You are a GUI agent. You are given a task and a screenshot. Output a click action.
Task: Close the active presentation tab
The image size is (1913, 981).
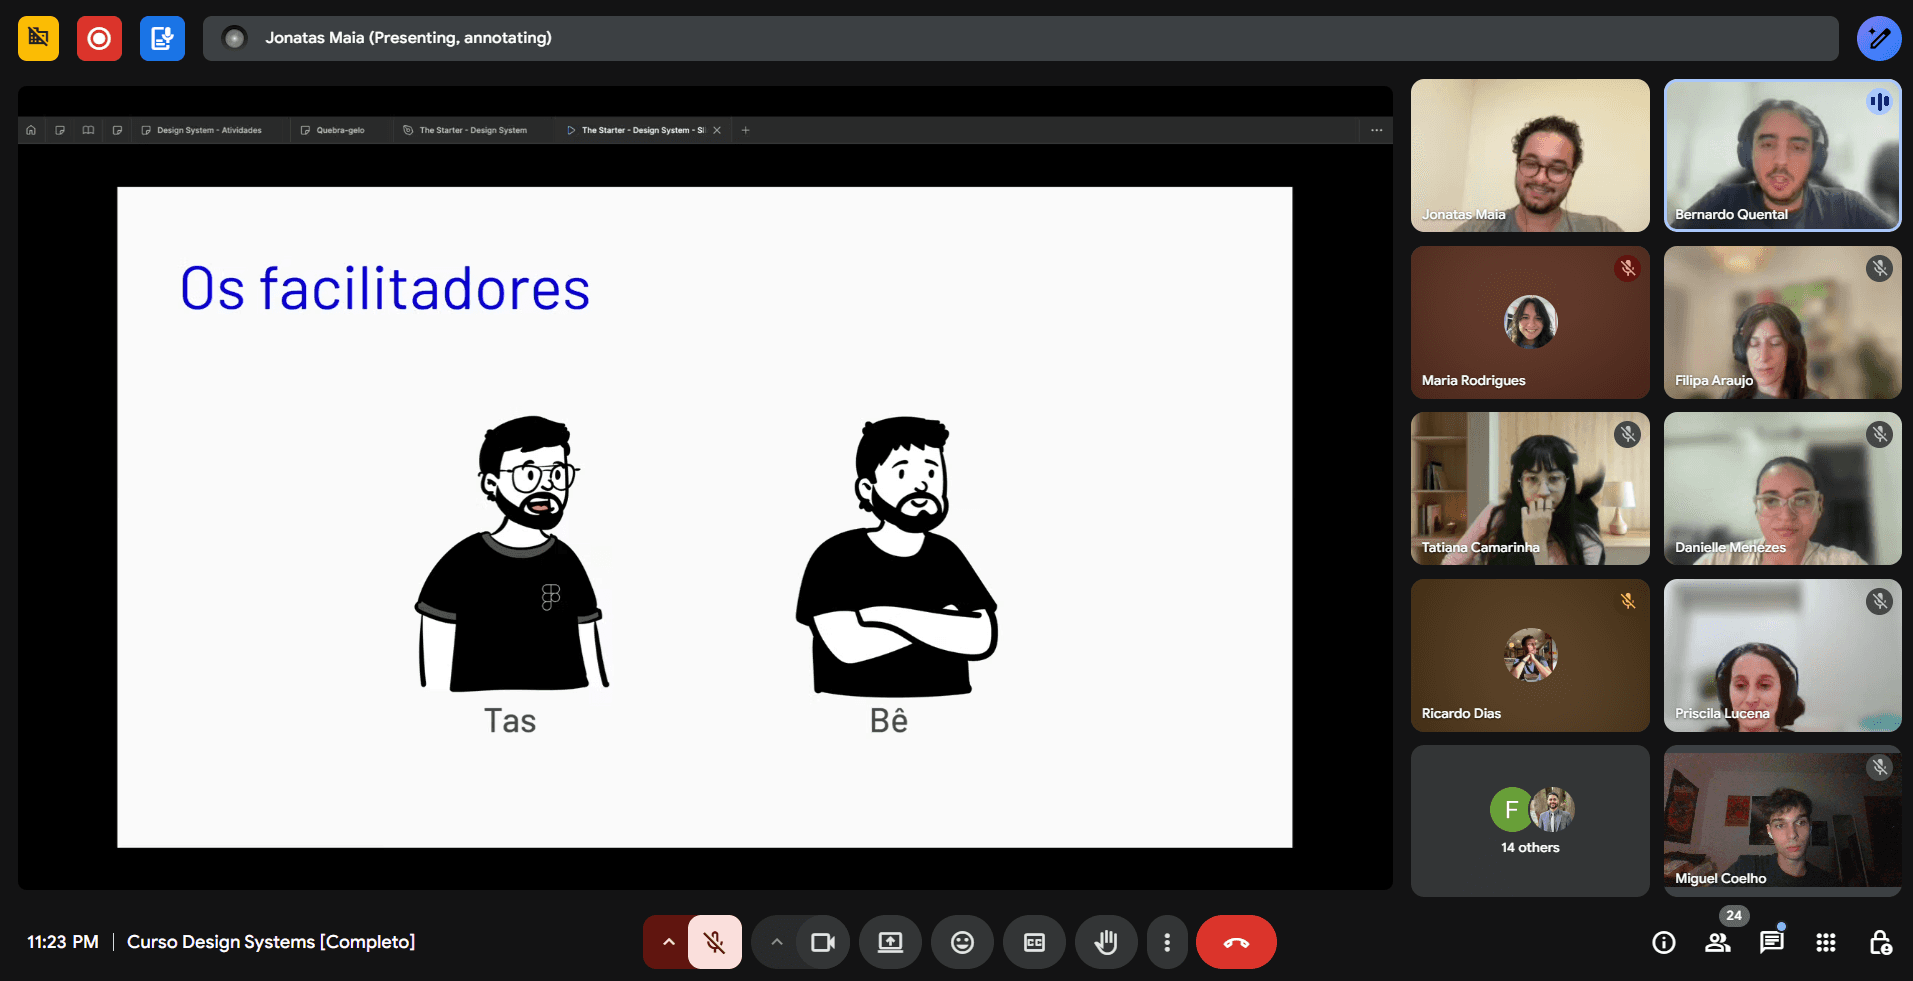pyautogui.click(x=717, y=130)
